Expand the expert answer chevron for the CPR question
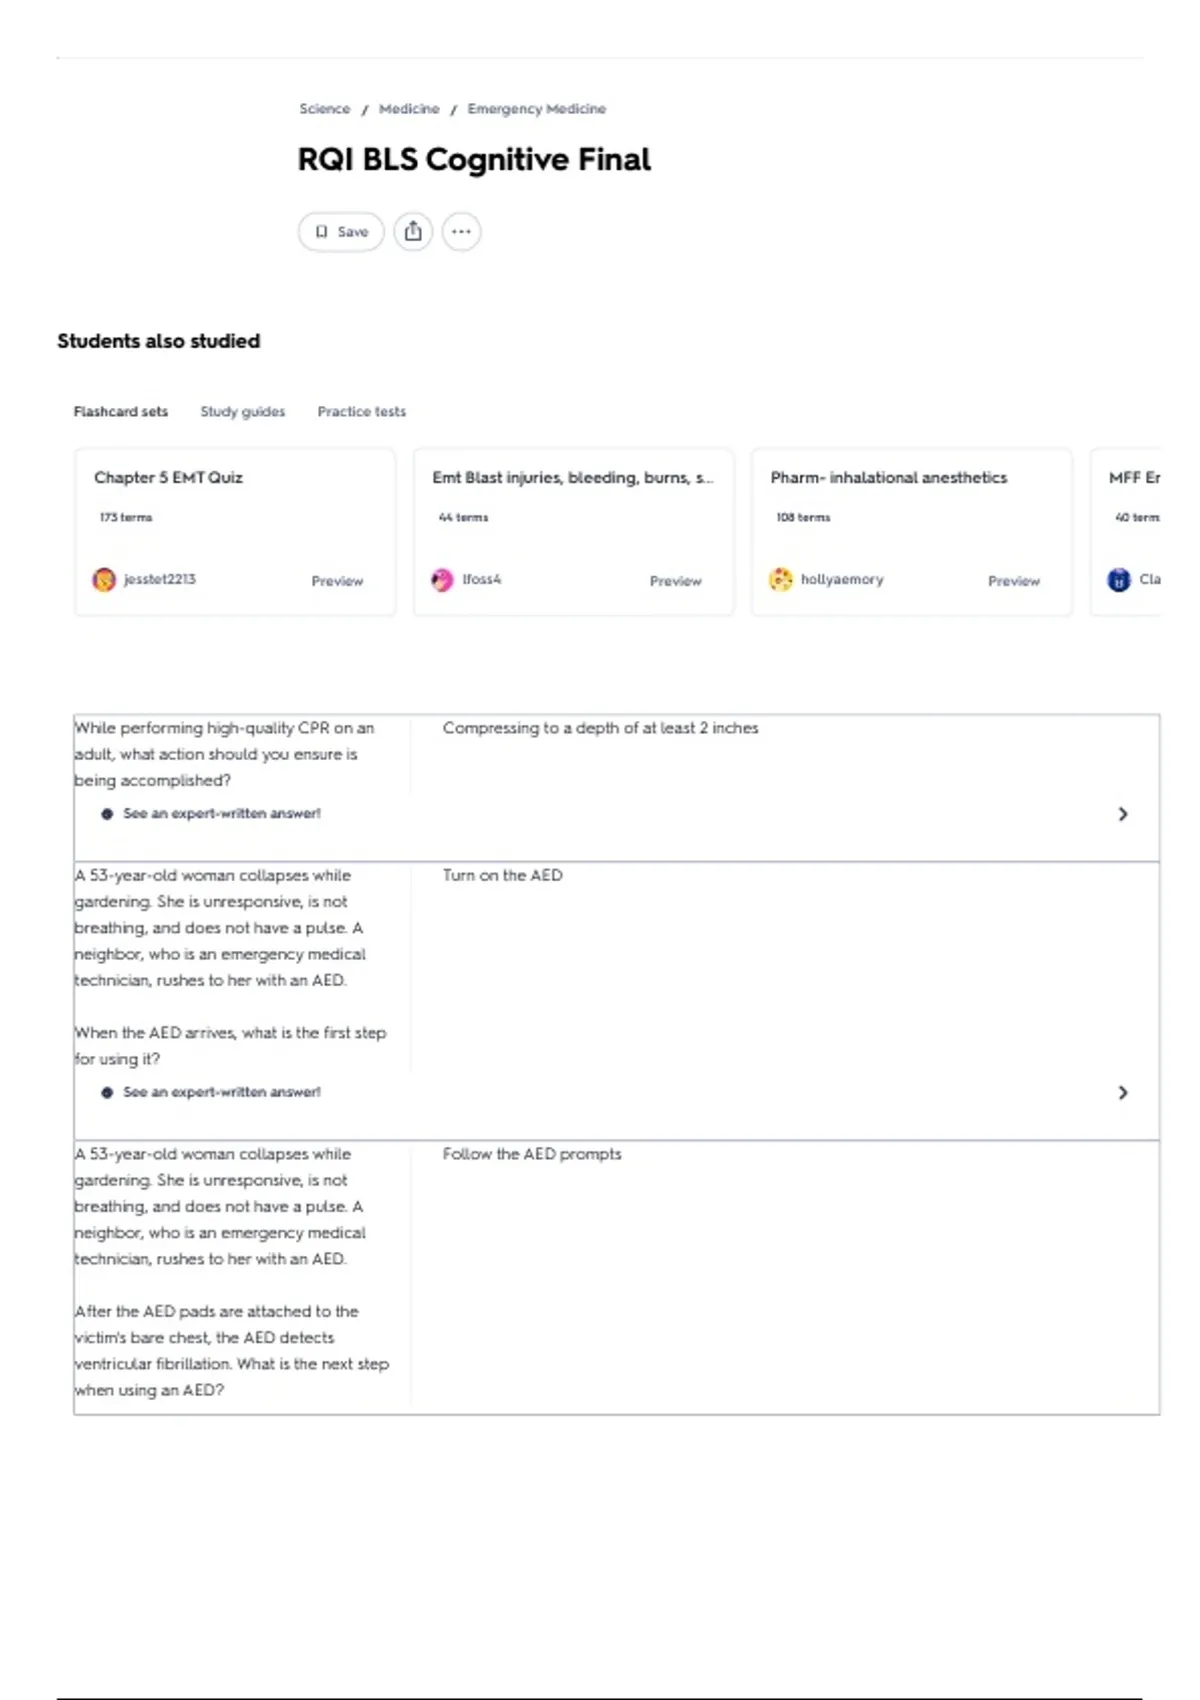The height and width of the screenshot is (1700, 1200). tap(1123, 814)
